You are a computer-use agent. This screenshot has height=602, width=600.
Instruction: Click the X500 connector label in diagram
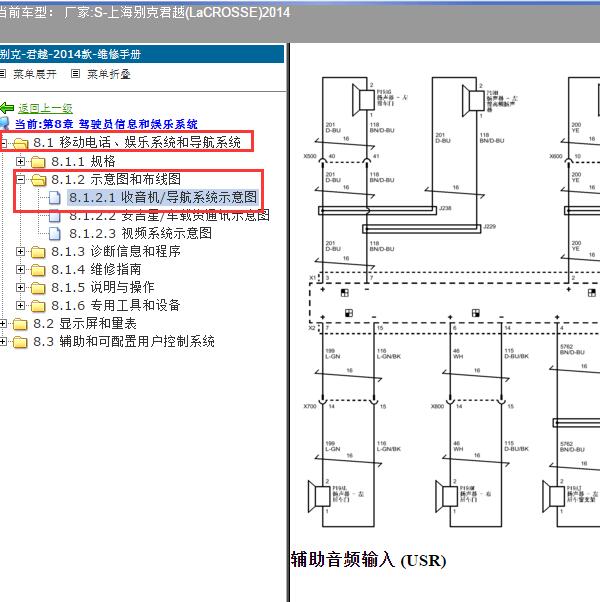[310, 156]
